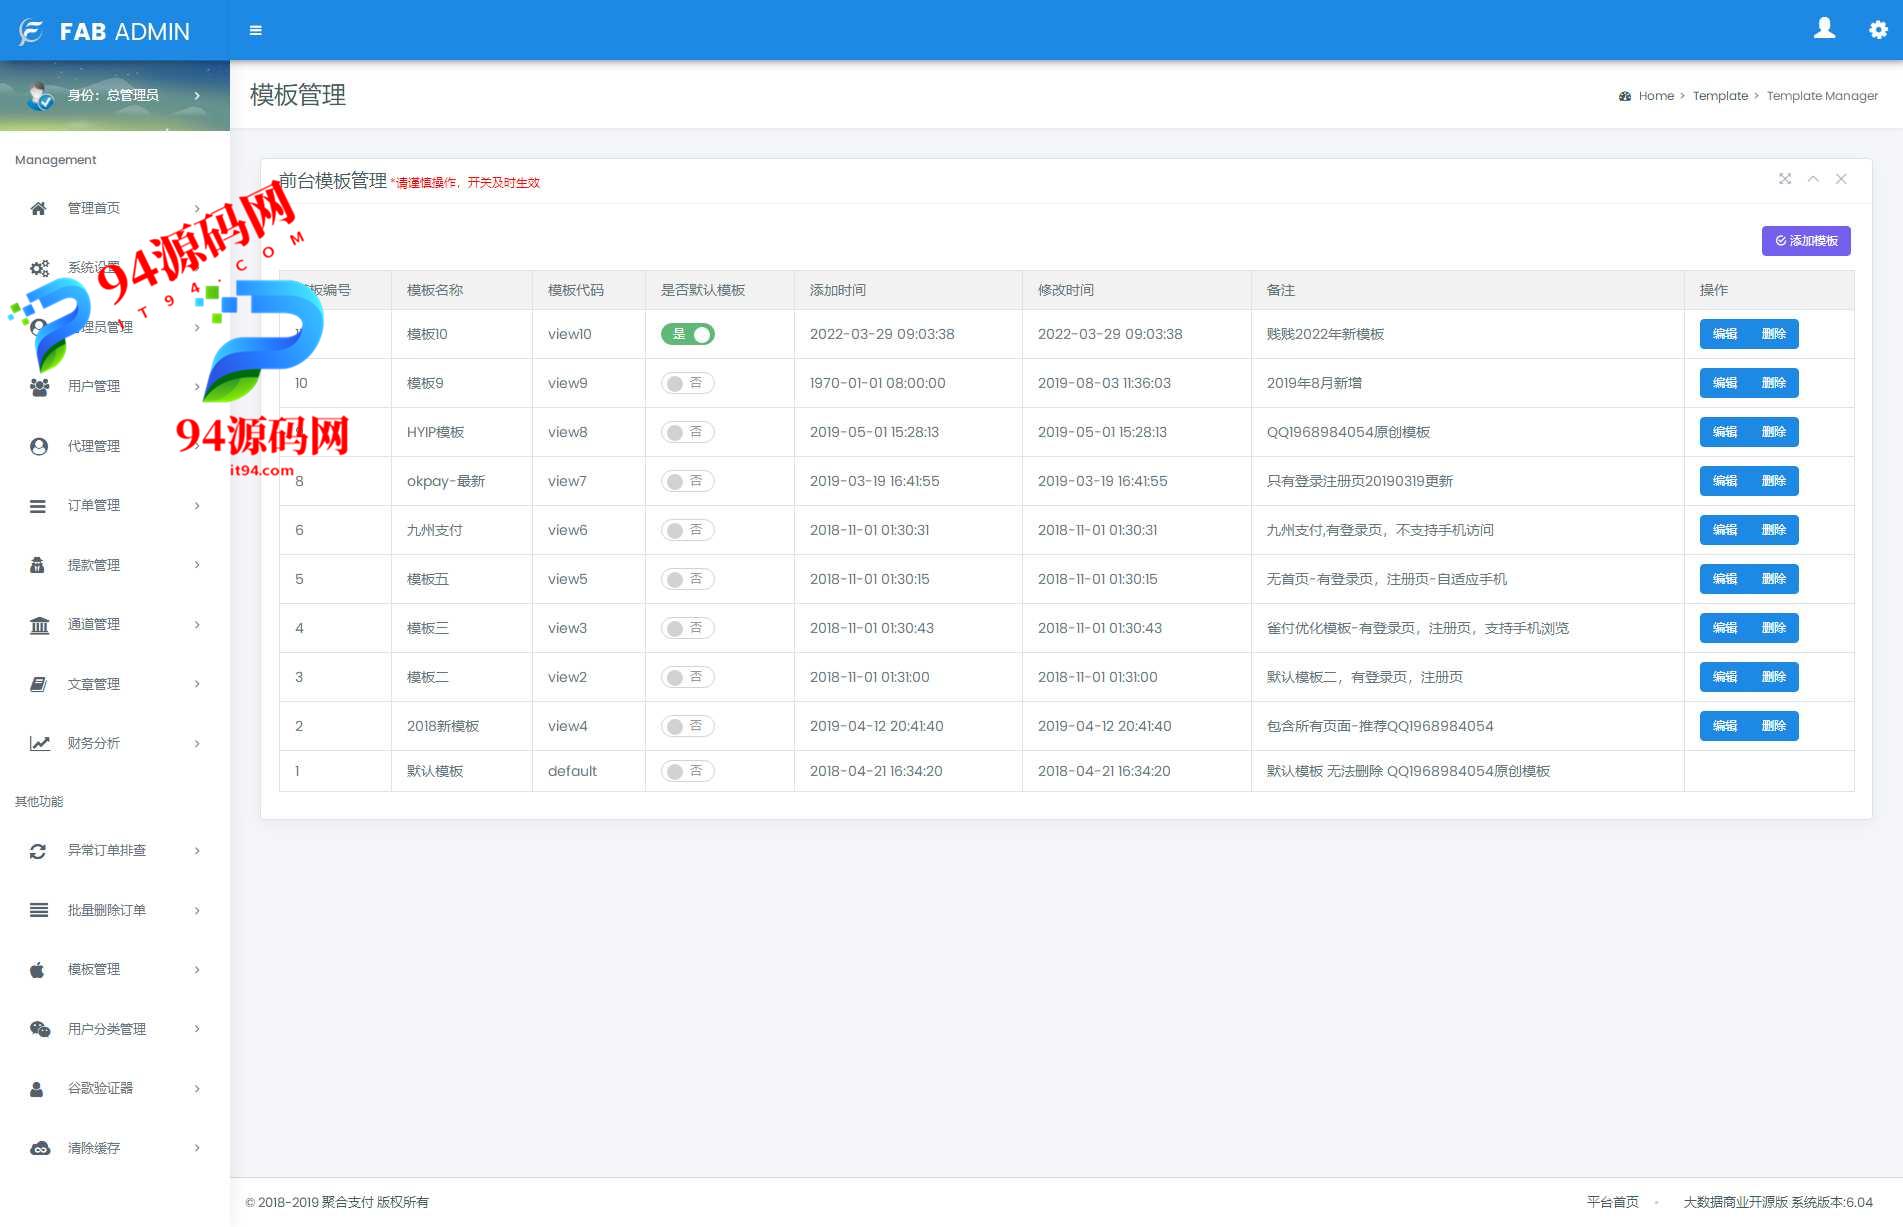Click the home icon beside 管理首页
1903x1227 pixels.
point(38,208)
